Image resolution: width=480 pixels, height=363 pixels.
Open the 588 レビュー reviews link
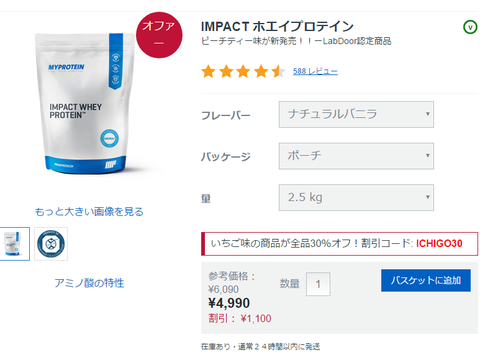click(315, 71)
